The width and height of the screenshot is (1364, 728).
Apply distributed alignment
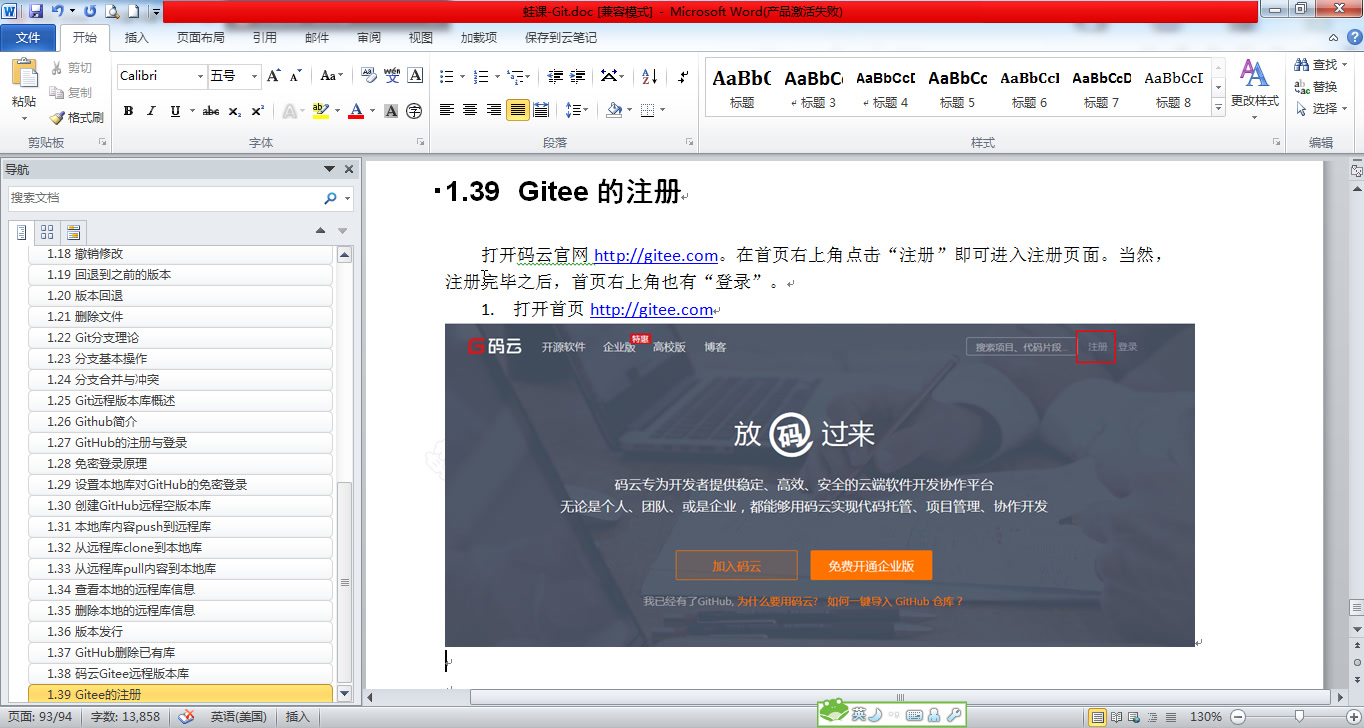[x=541, y=110]
